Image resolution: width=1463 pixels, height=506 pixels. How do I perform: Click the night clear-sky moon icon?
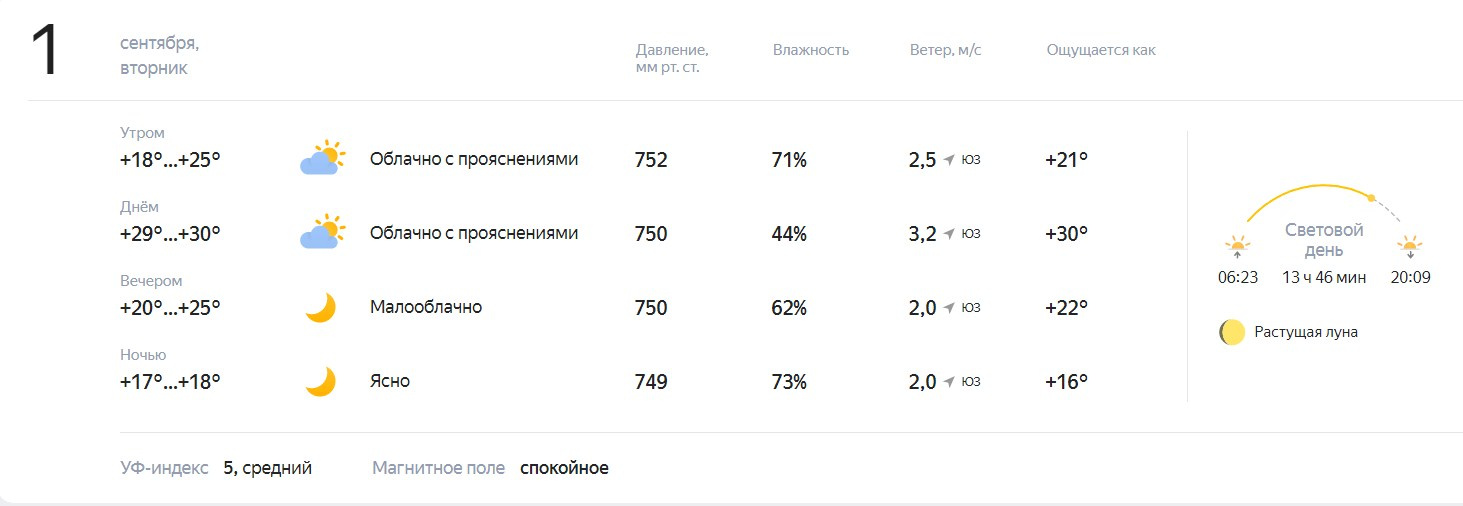[320, 381]
